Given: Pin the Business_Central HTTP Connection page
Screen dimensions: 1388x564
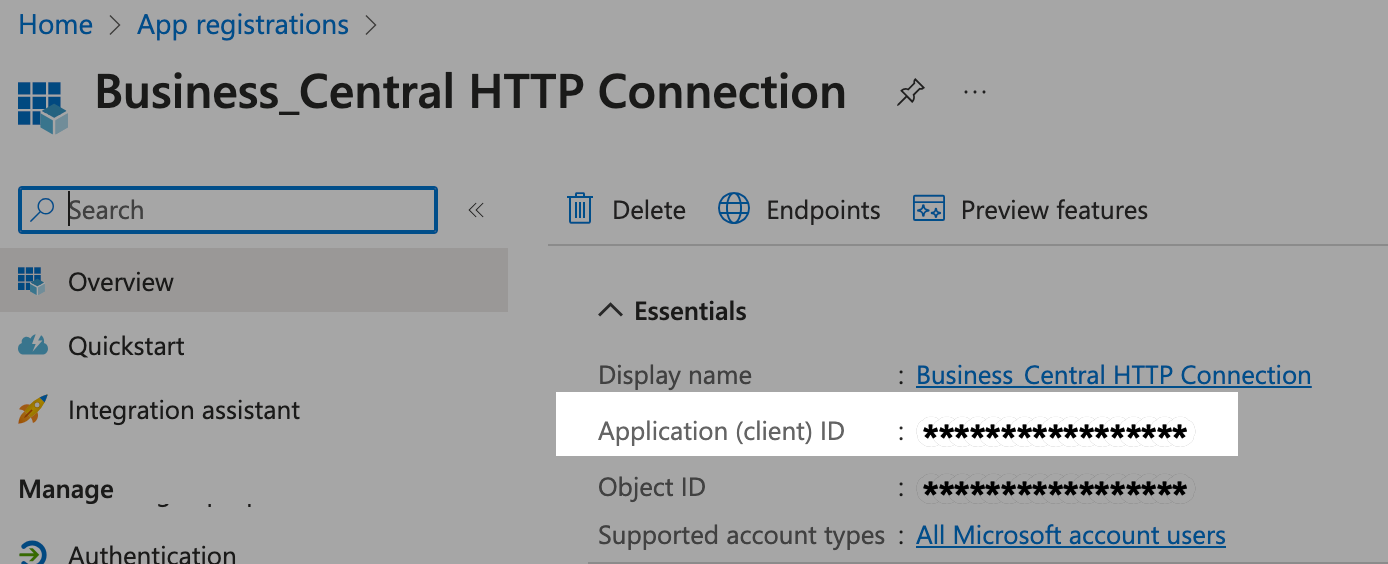Looking at the screenshot, I should [910, 93].
